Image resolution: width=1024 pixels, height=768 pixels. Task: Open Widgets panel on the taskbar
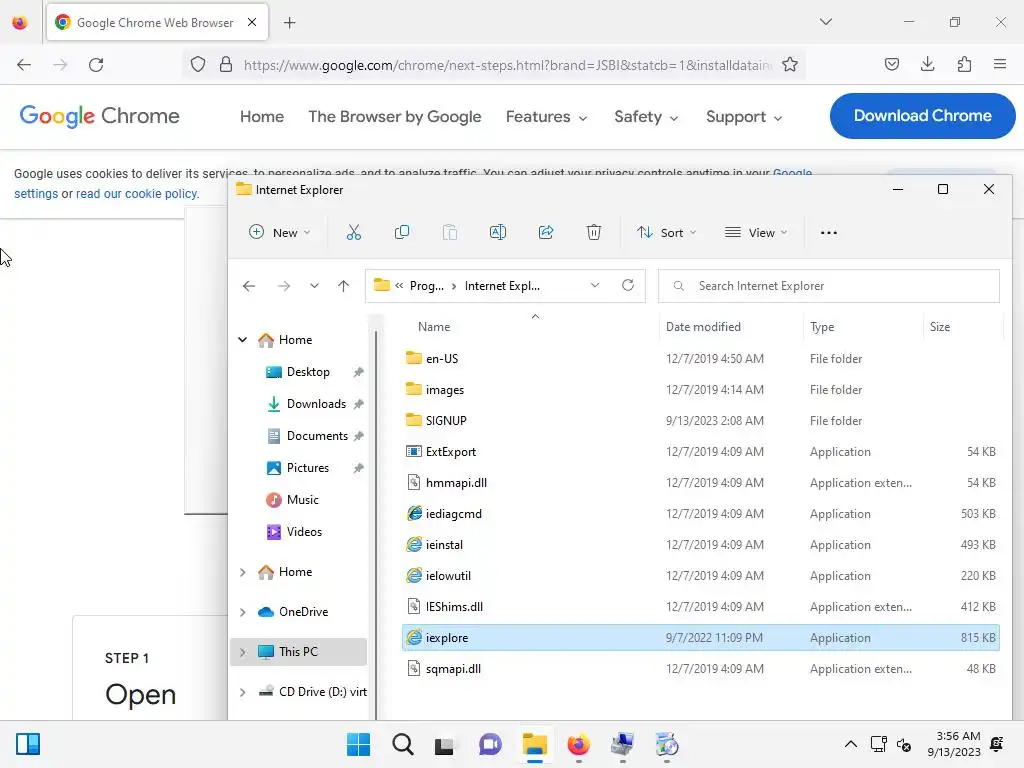[x=28, y=744]
